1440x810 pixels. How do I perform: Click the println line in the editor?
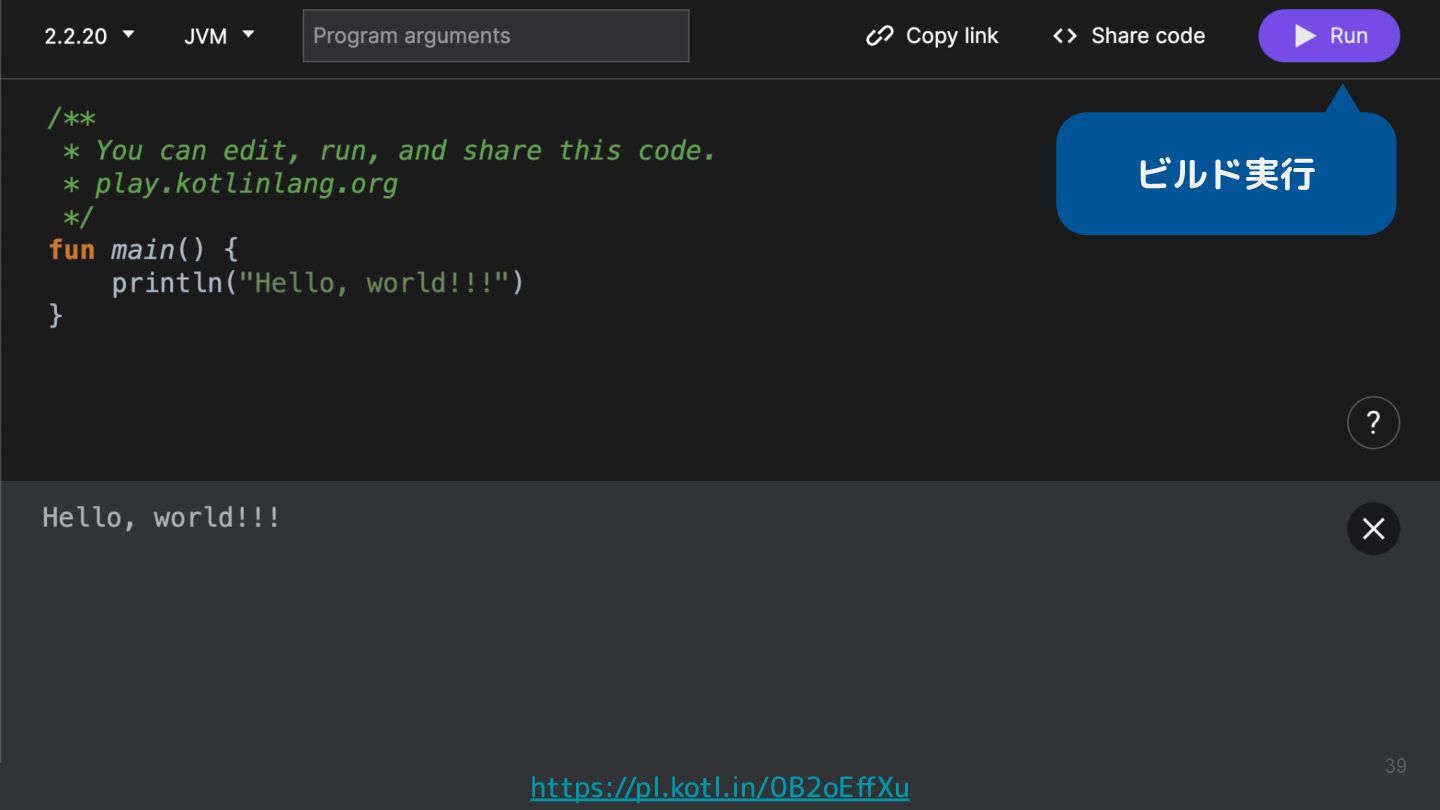317,283
